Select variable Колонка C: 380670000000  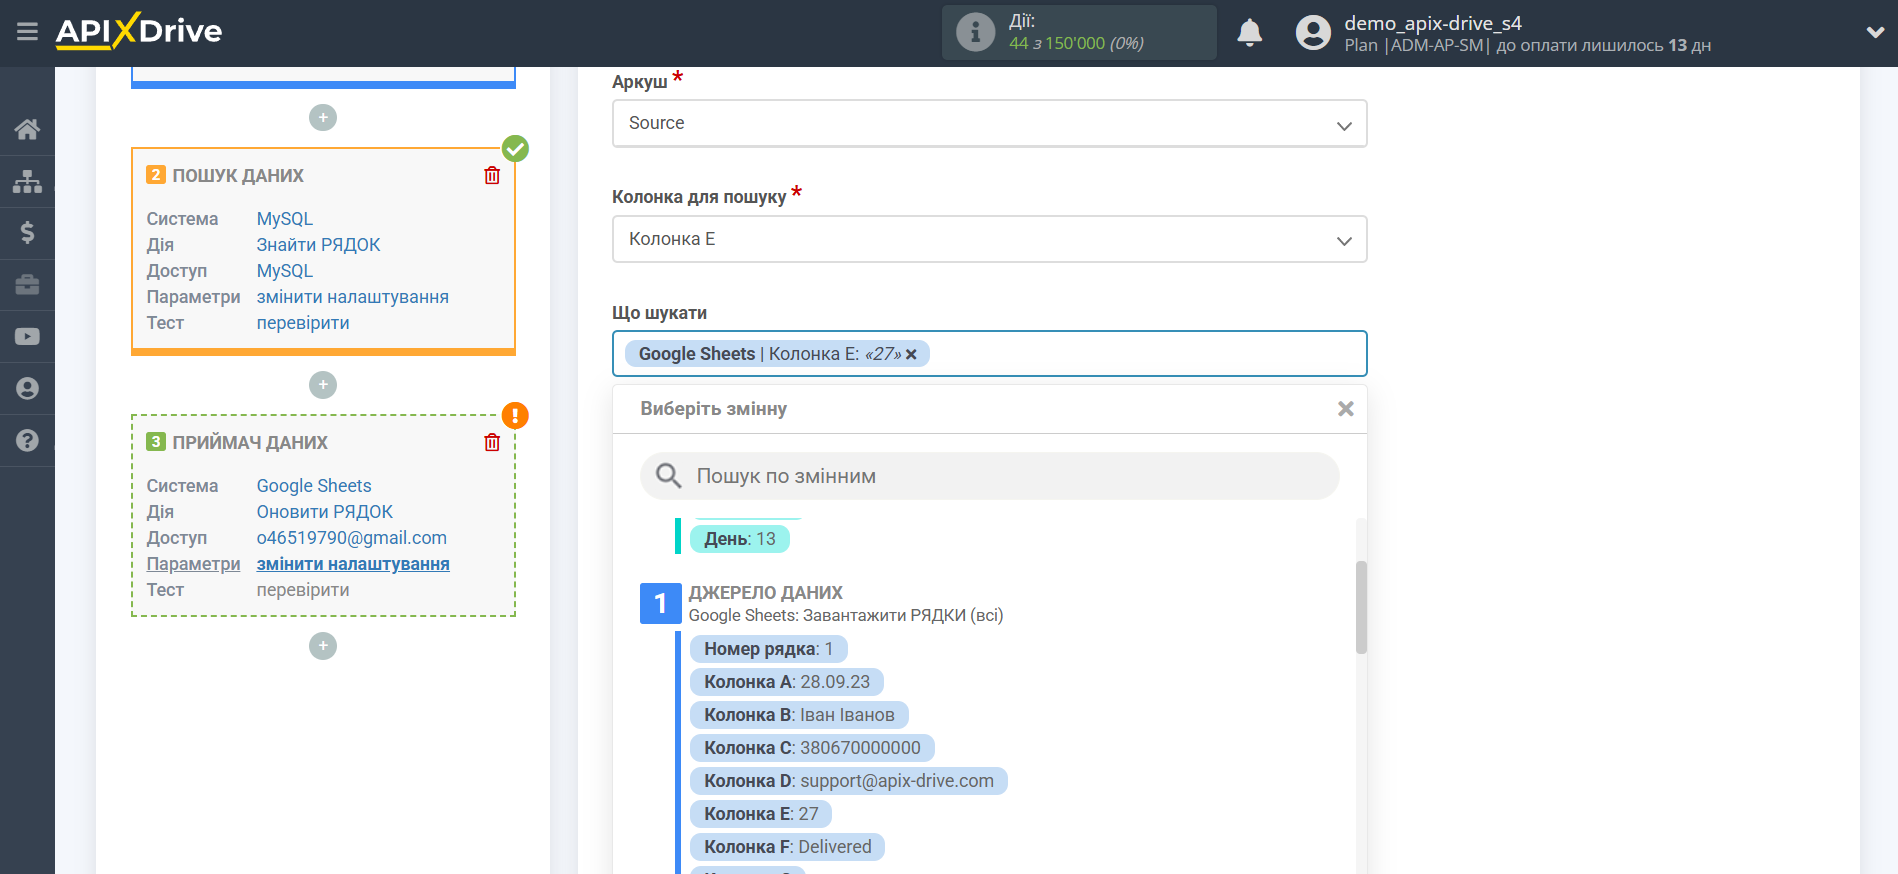point(812,748)
